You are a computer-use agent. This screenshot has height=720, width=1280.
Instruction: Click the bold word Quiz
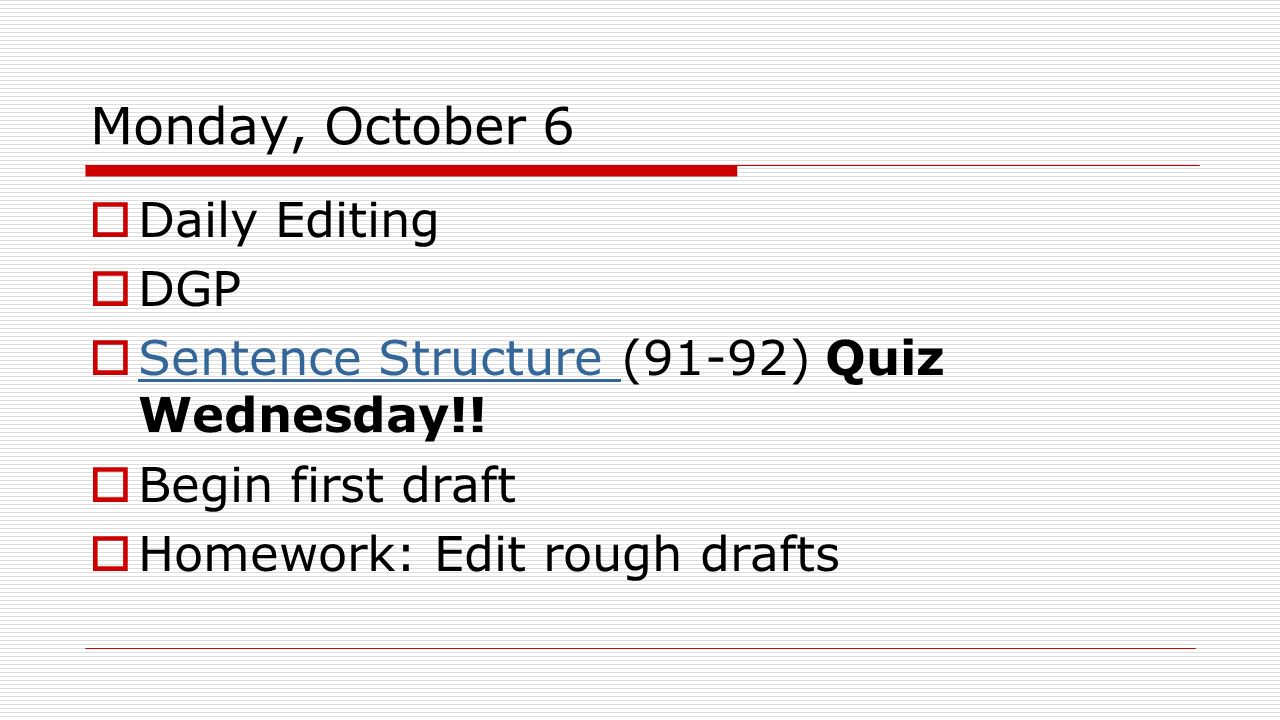click(x=885, y=360)
